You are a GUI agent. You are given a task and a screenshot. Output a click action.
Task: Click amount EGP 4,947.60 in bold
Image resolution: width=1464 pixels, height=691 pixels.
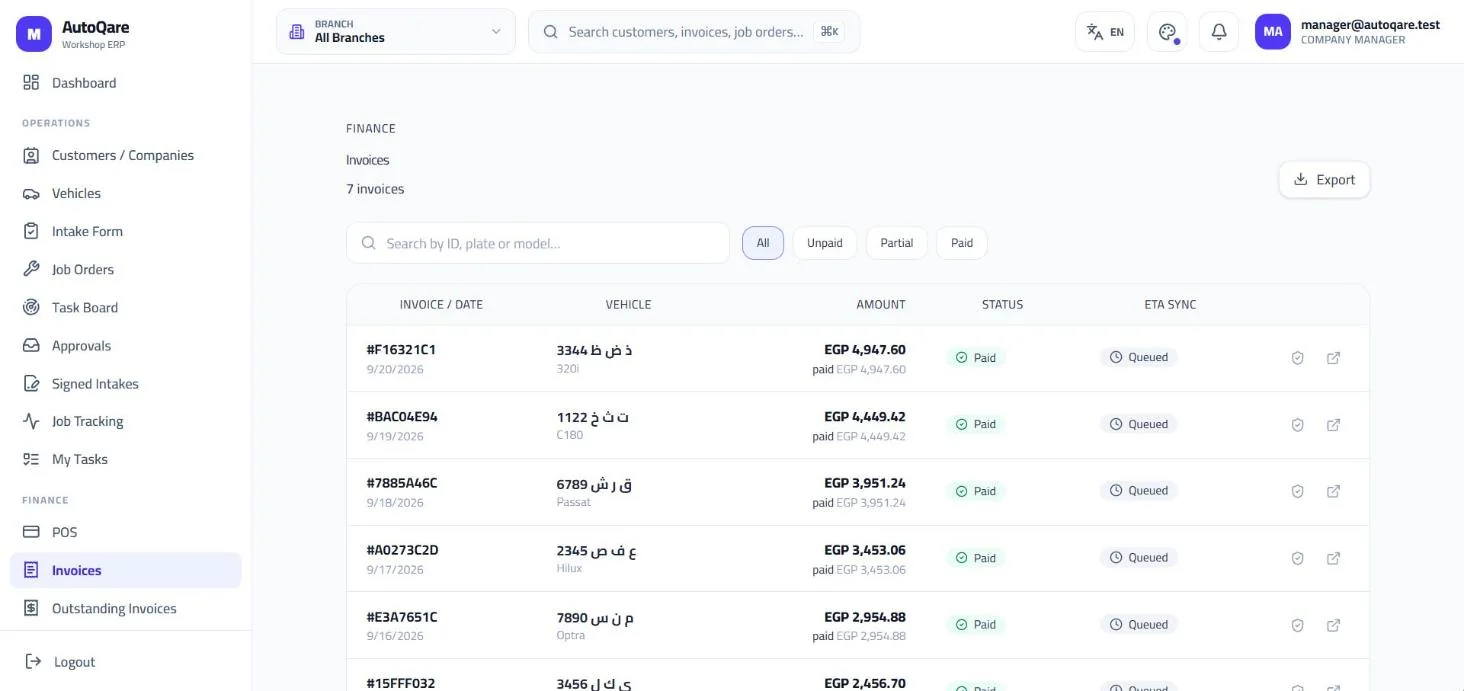865,350
